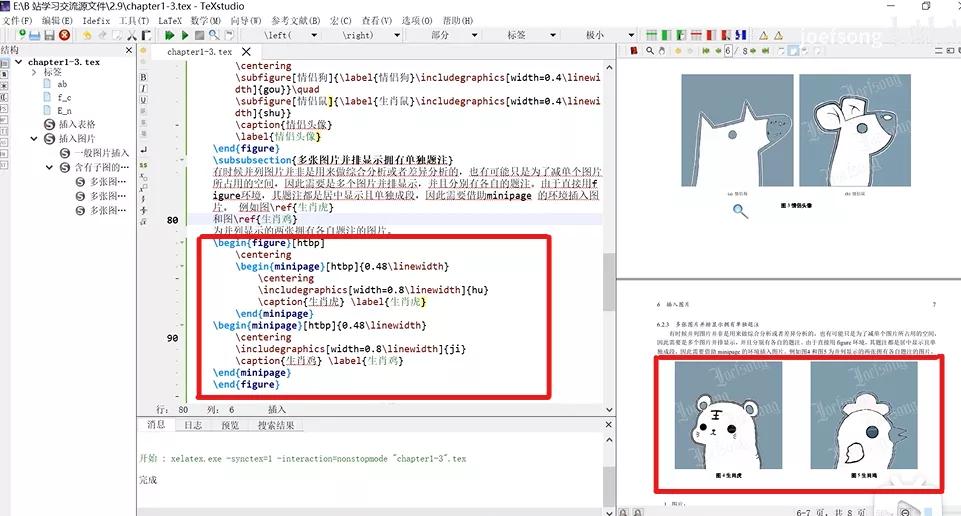Switch to the 搜索结果 search results tab
This screenshot has height=516, width=961.
[276, 425]
